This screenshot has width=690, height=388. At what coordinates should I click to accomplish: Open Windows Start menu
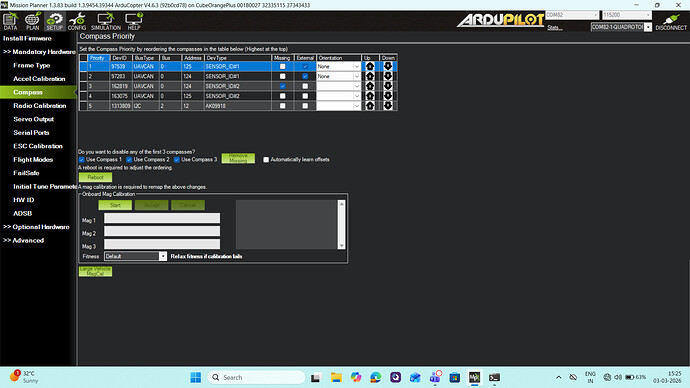click(x=196, y=377)
